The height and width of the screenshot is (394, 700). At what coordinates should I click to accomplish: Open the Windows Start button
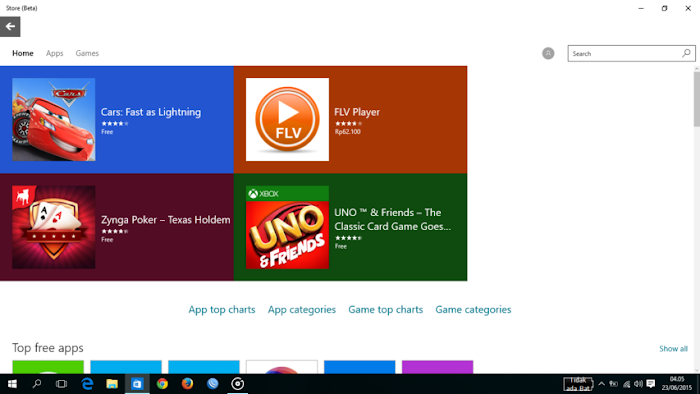(x=12, y=384)
